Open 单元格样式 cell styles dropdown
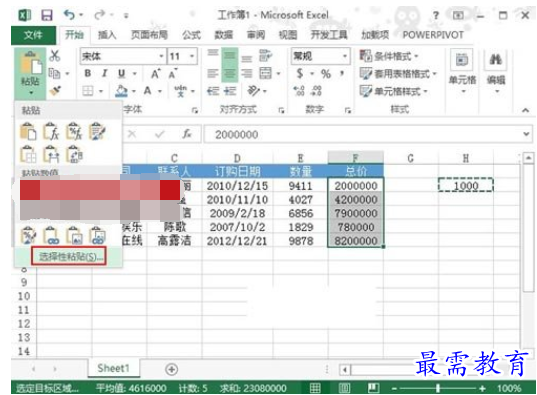537x395 pixels. click(x=394, y=91)
